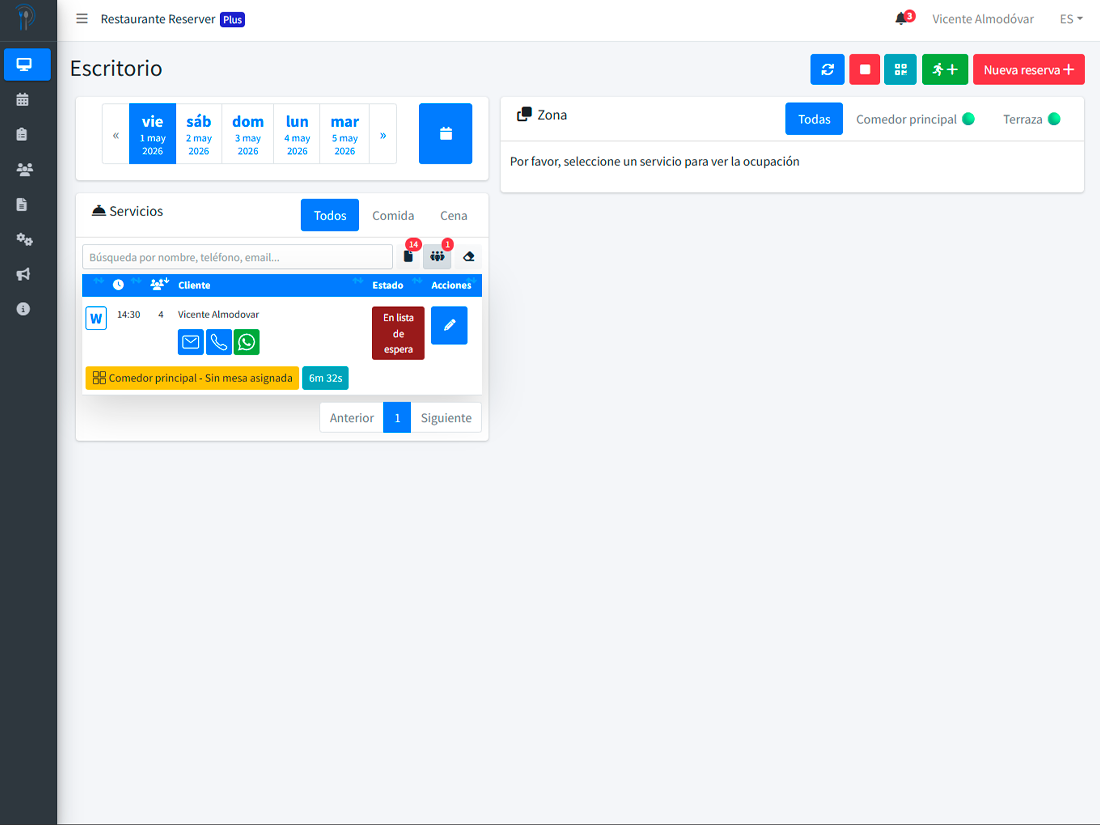Open the calendar icon in sidebar
1100x825 pixels.
tap(22, 100)
